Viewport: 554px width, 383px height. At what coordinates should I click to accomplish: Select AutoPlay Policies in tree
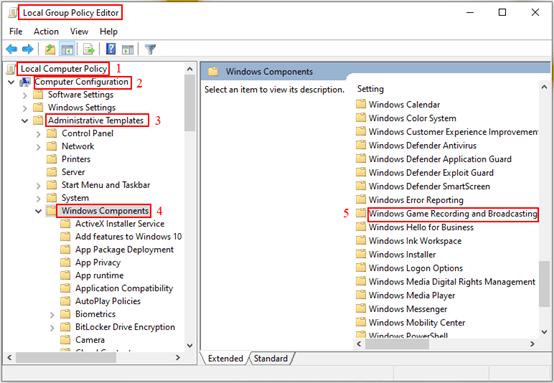coord(108,301)
